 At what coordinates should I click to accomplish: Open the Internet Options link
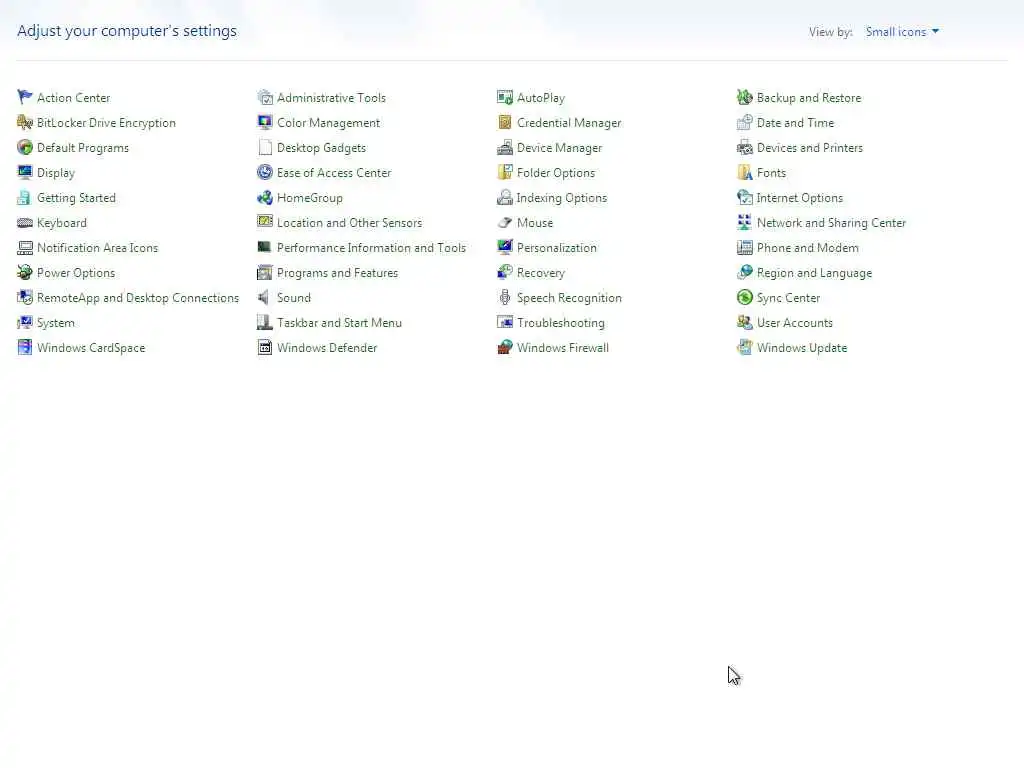(x=799, y=198)
